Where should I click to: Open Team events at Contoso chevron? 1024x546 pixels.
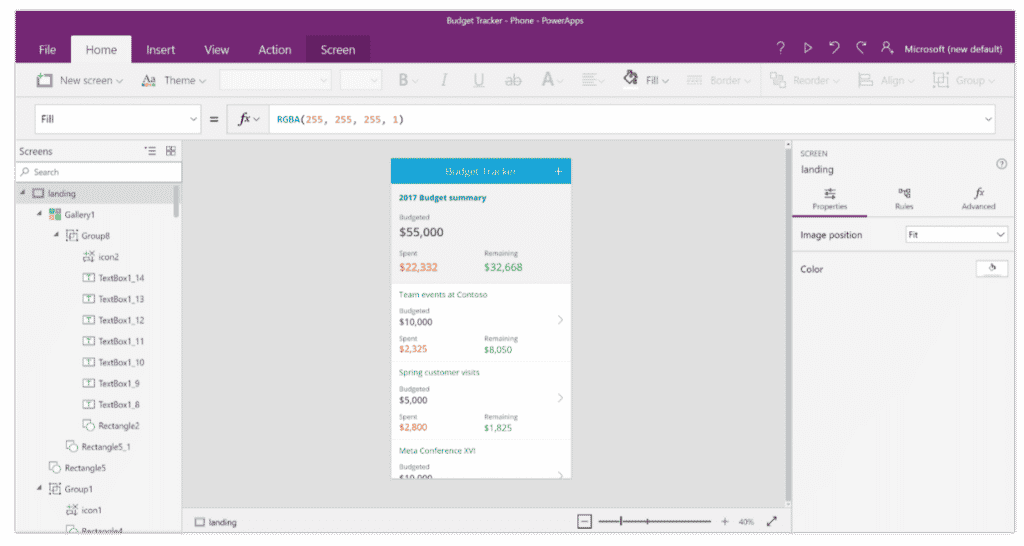(x=560, y=320)
